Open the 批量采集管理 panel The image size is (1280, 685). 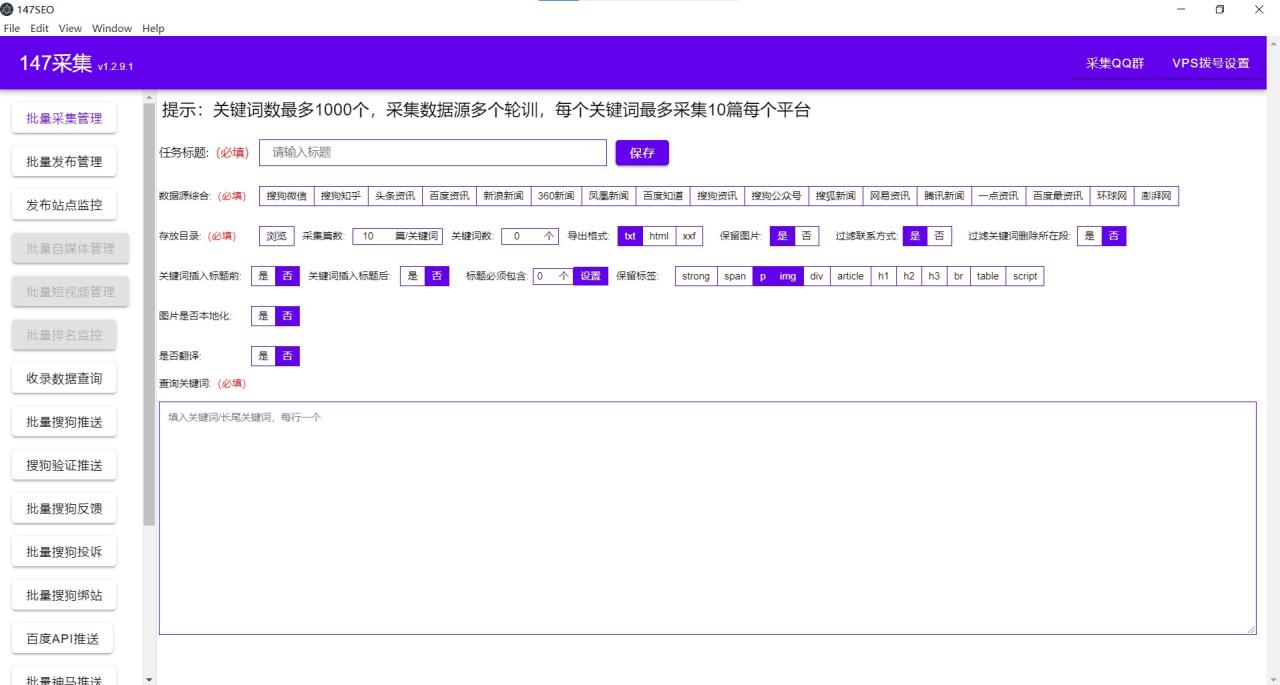click(63, 117)
